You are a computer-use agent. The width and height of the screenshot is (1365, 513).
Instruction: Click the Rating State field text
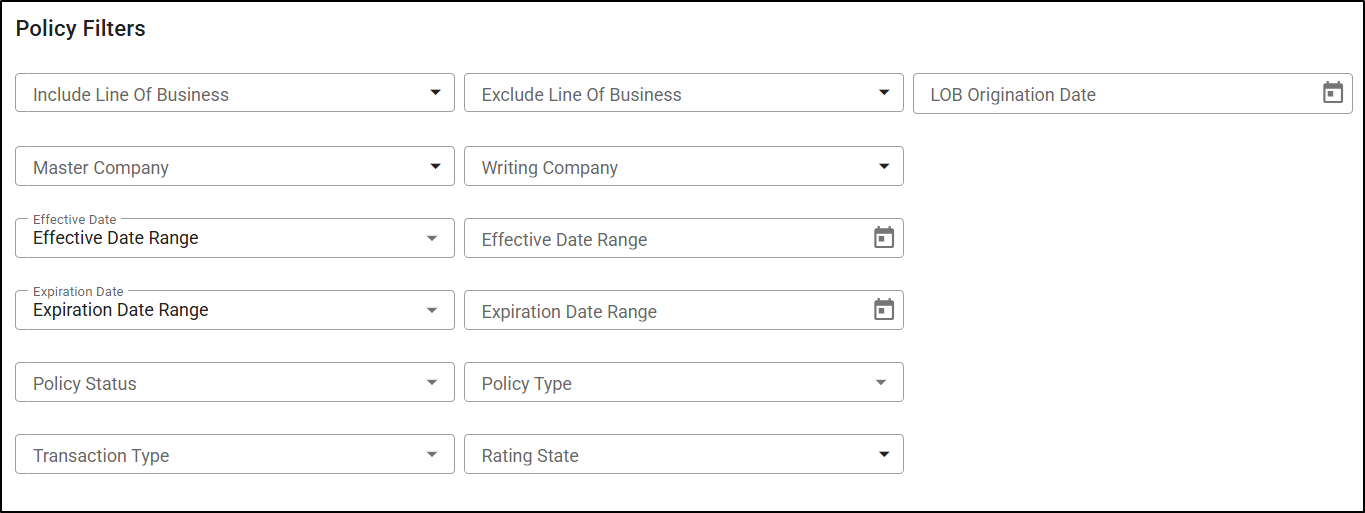(530, 456)
